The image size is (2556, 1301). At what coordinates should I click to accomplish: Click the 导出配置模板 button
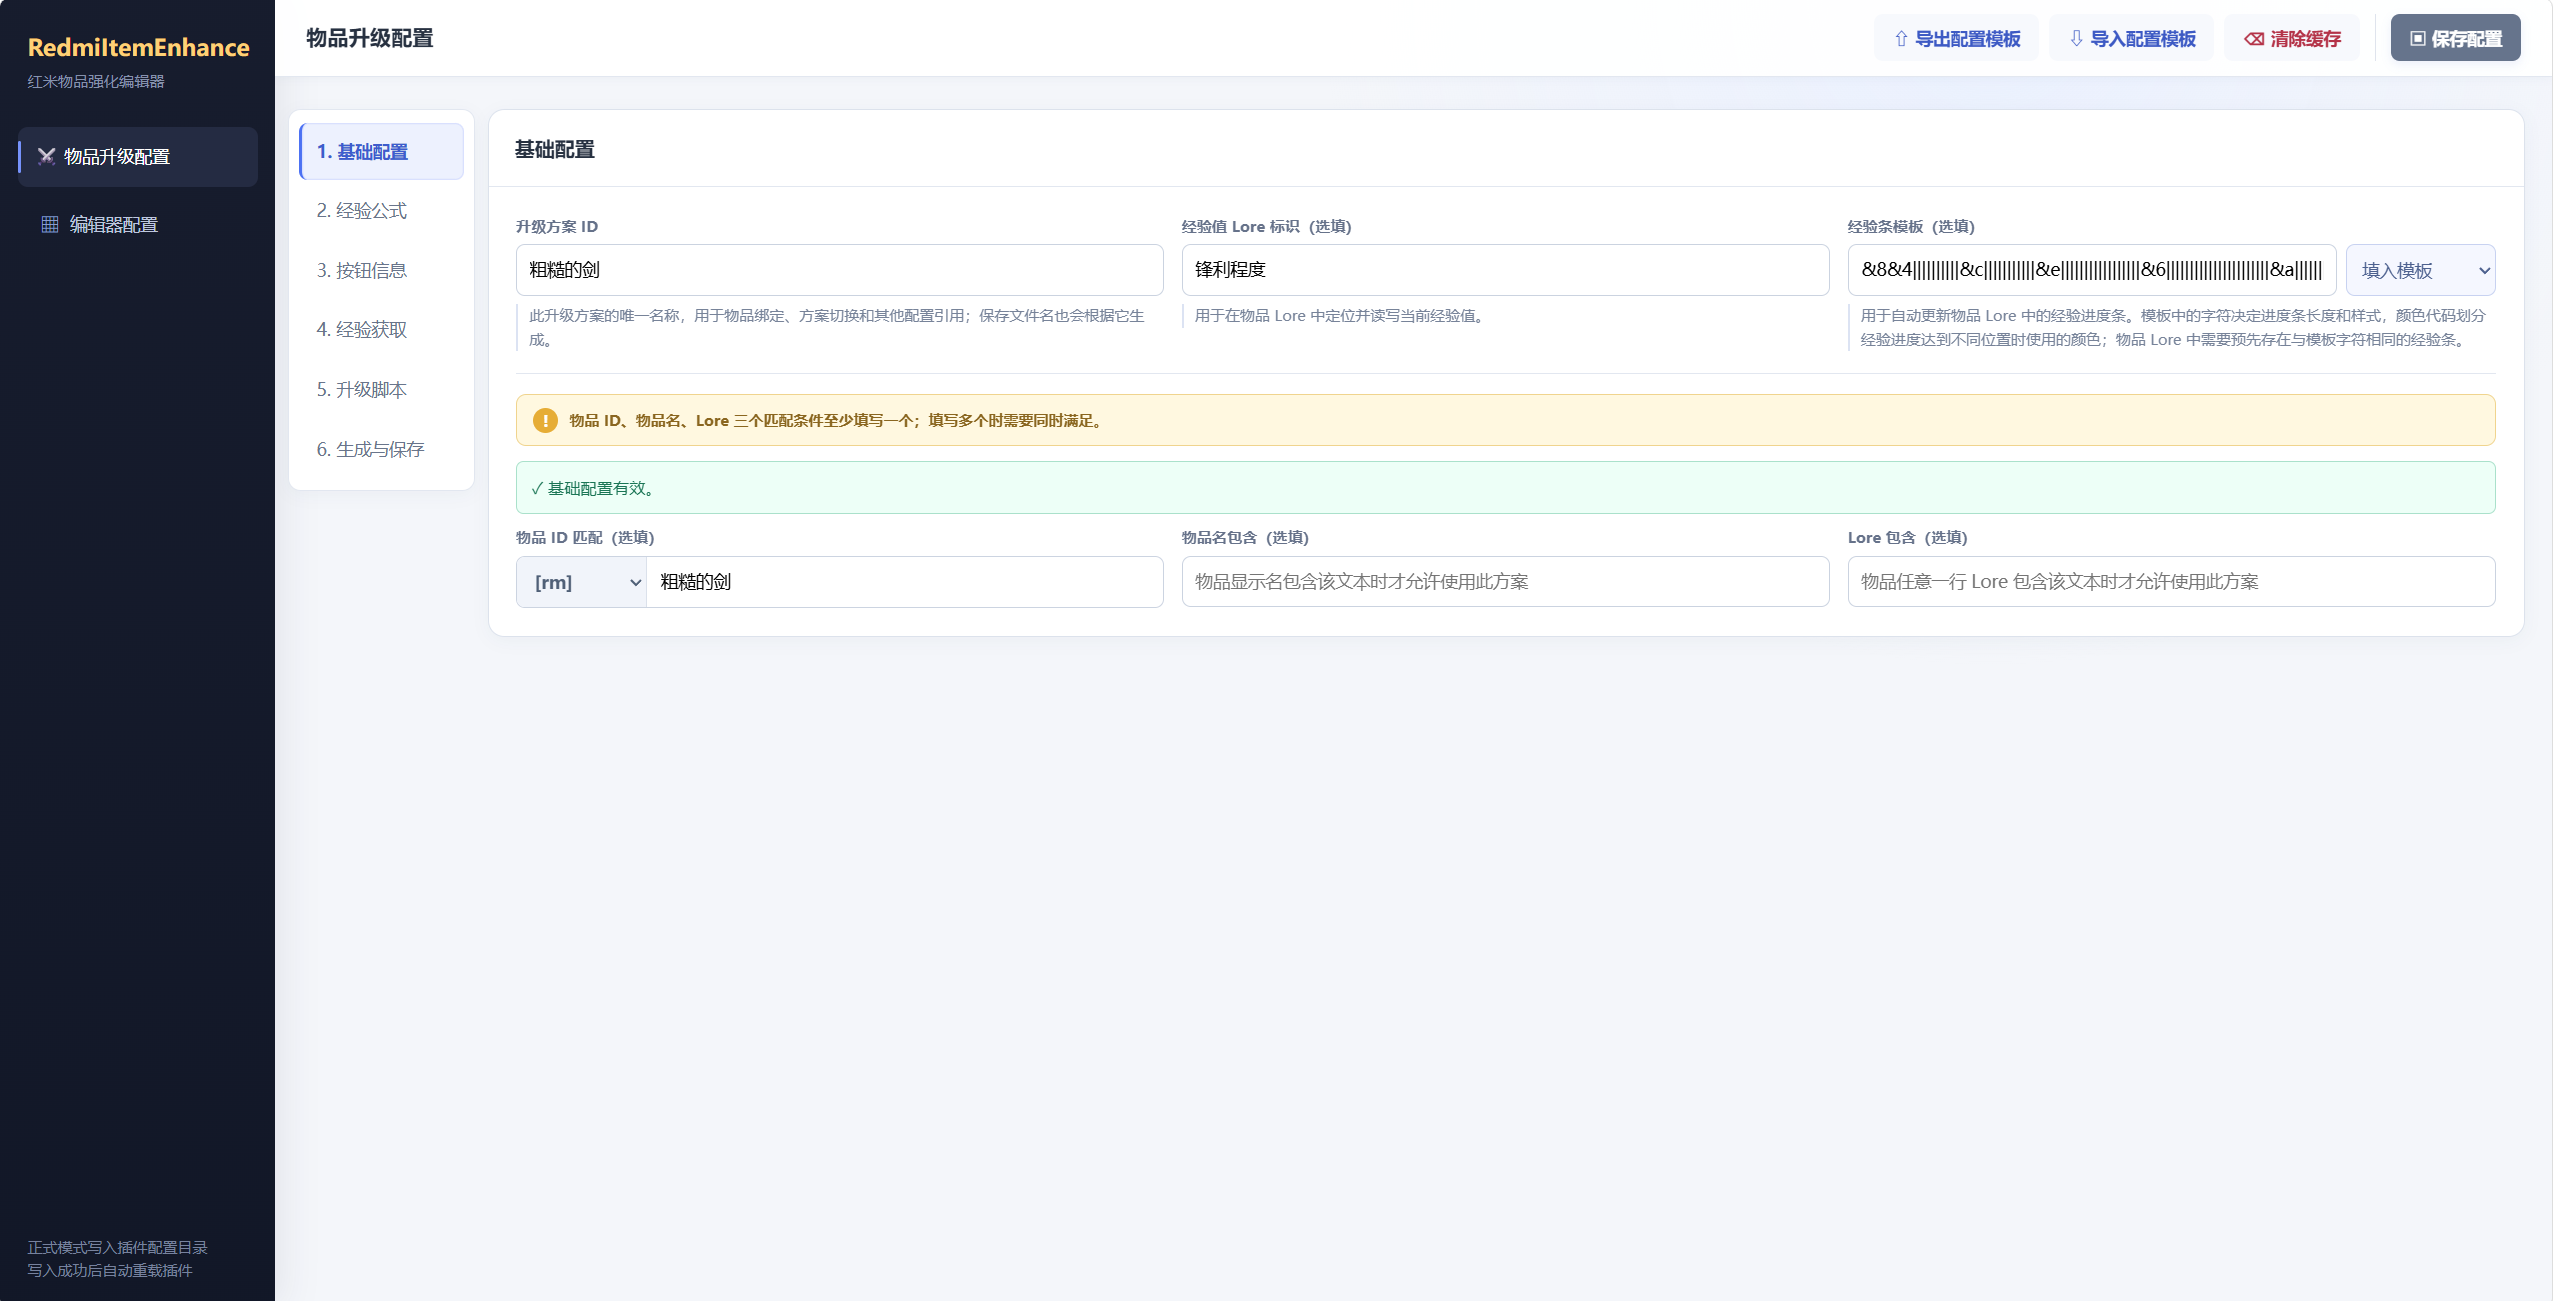point(1956,38)
